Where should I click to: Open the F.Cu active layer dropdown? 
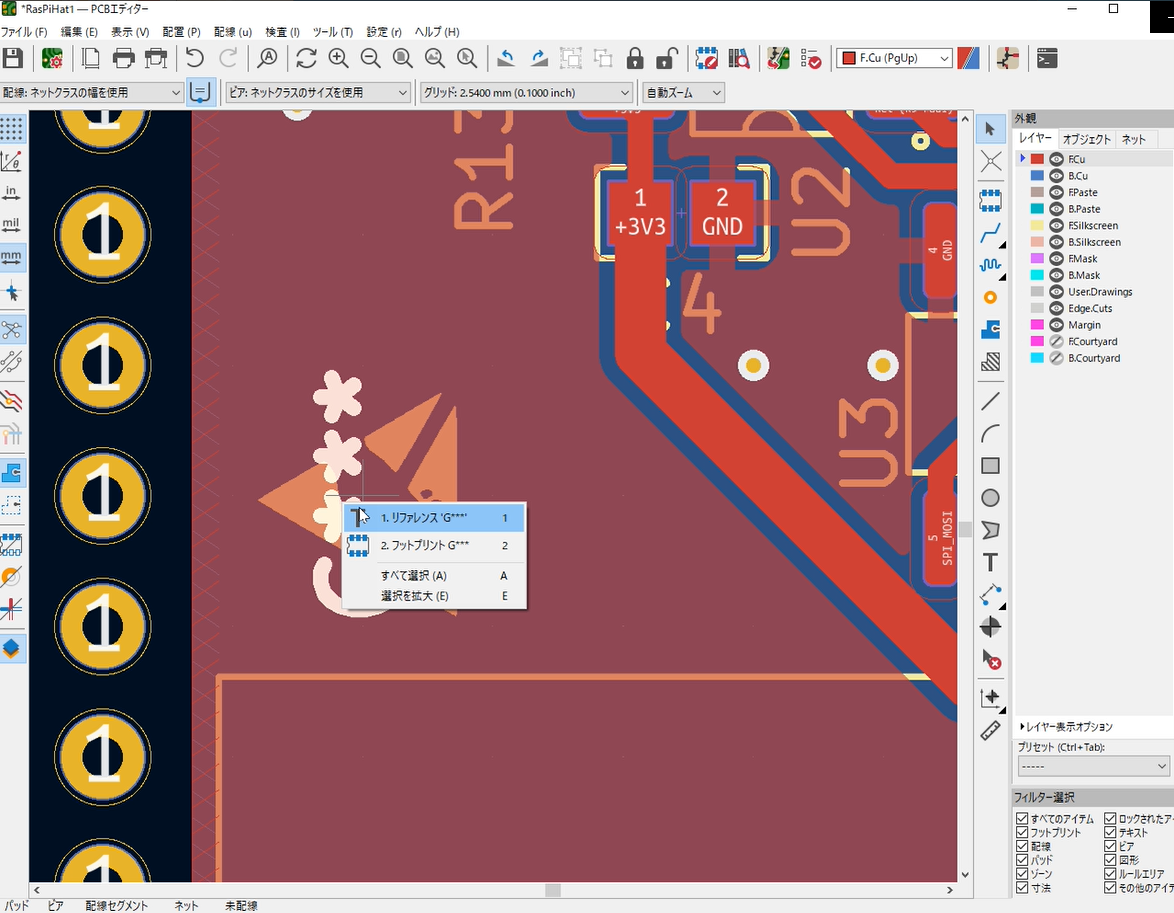click(x=895, y=59)
